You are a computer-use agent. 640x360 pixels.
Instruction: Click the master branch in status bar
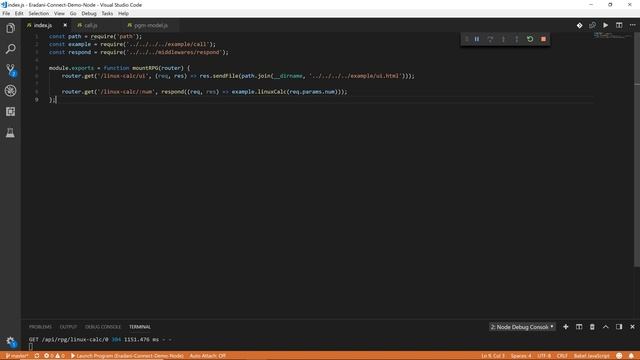pyautogui.click(x=17, y=356)
